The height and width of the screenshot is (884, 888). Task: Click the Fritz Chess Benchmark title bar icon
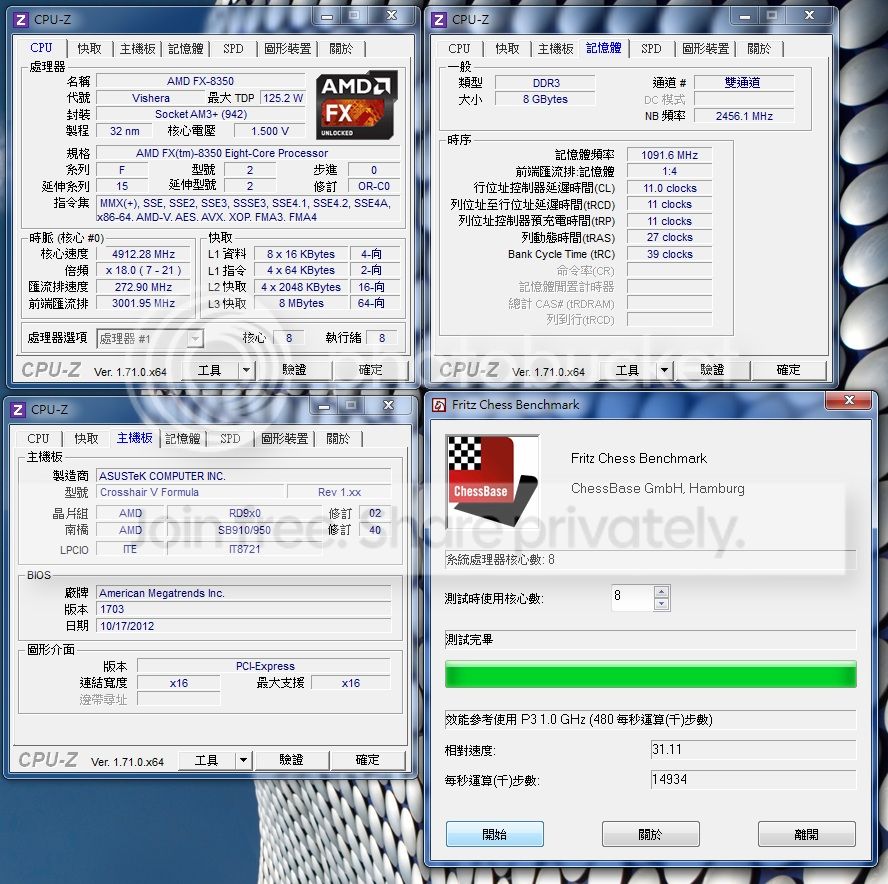tap(439, 405)
